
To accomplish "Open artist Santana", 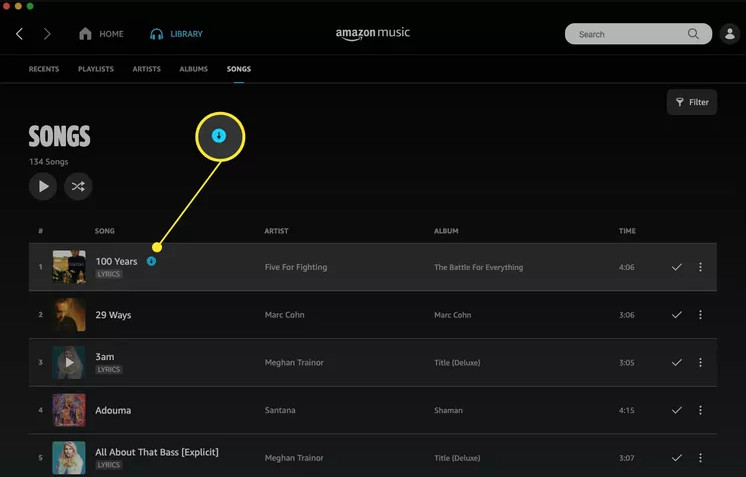I will [x=280, y=410].
